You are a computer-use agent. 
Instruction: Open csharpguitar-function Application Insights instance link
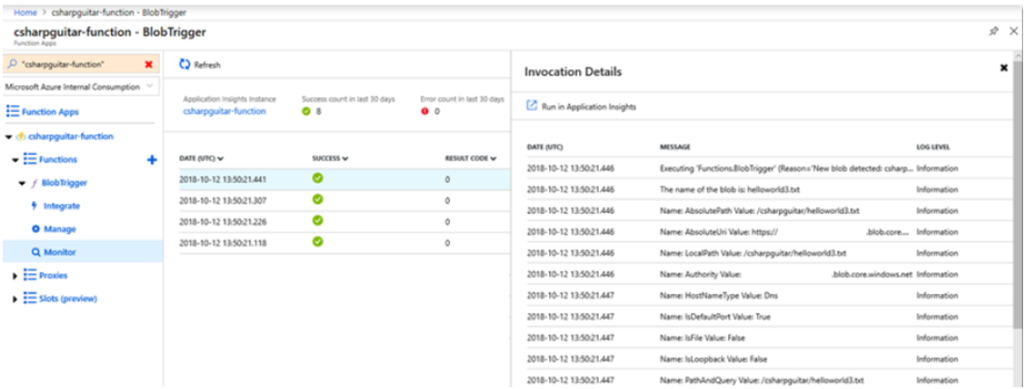click(225, 111)
